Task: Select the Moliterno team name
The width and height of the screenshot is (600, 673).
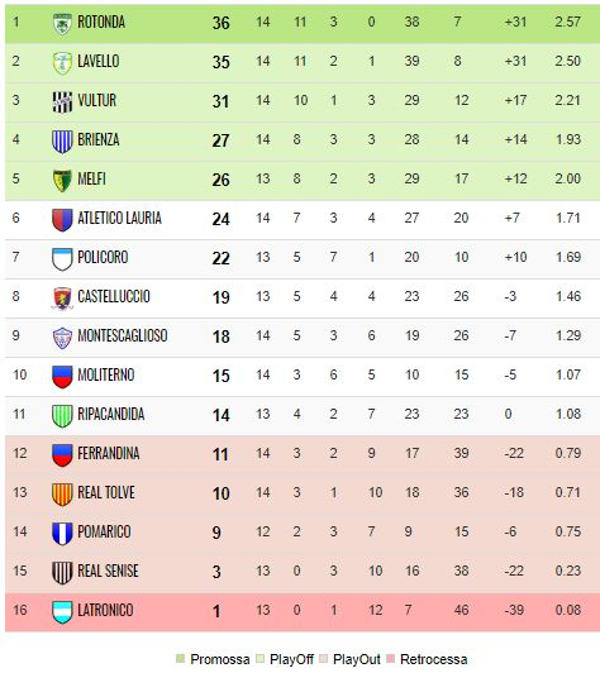Action: pos(106,375)
